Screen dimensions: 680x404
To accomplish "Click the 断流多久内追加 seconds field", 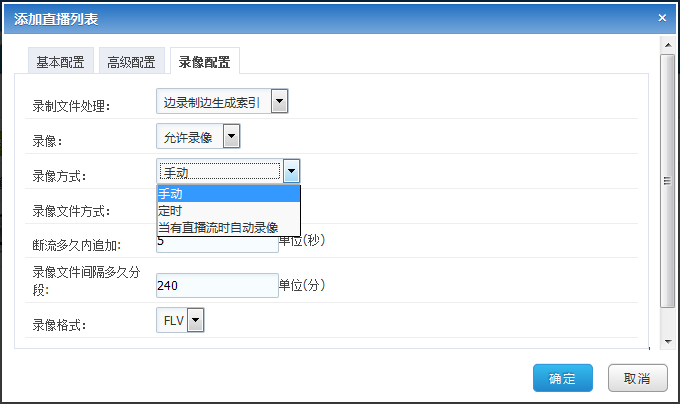I will point(217,244).
